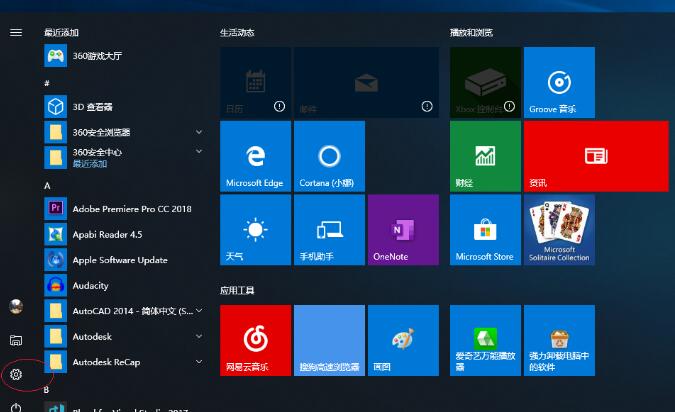Open the 天气 weather tile
Image resolution: width=675 pixels, height=412 pixels.
click(x=255, y=230)
